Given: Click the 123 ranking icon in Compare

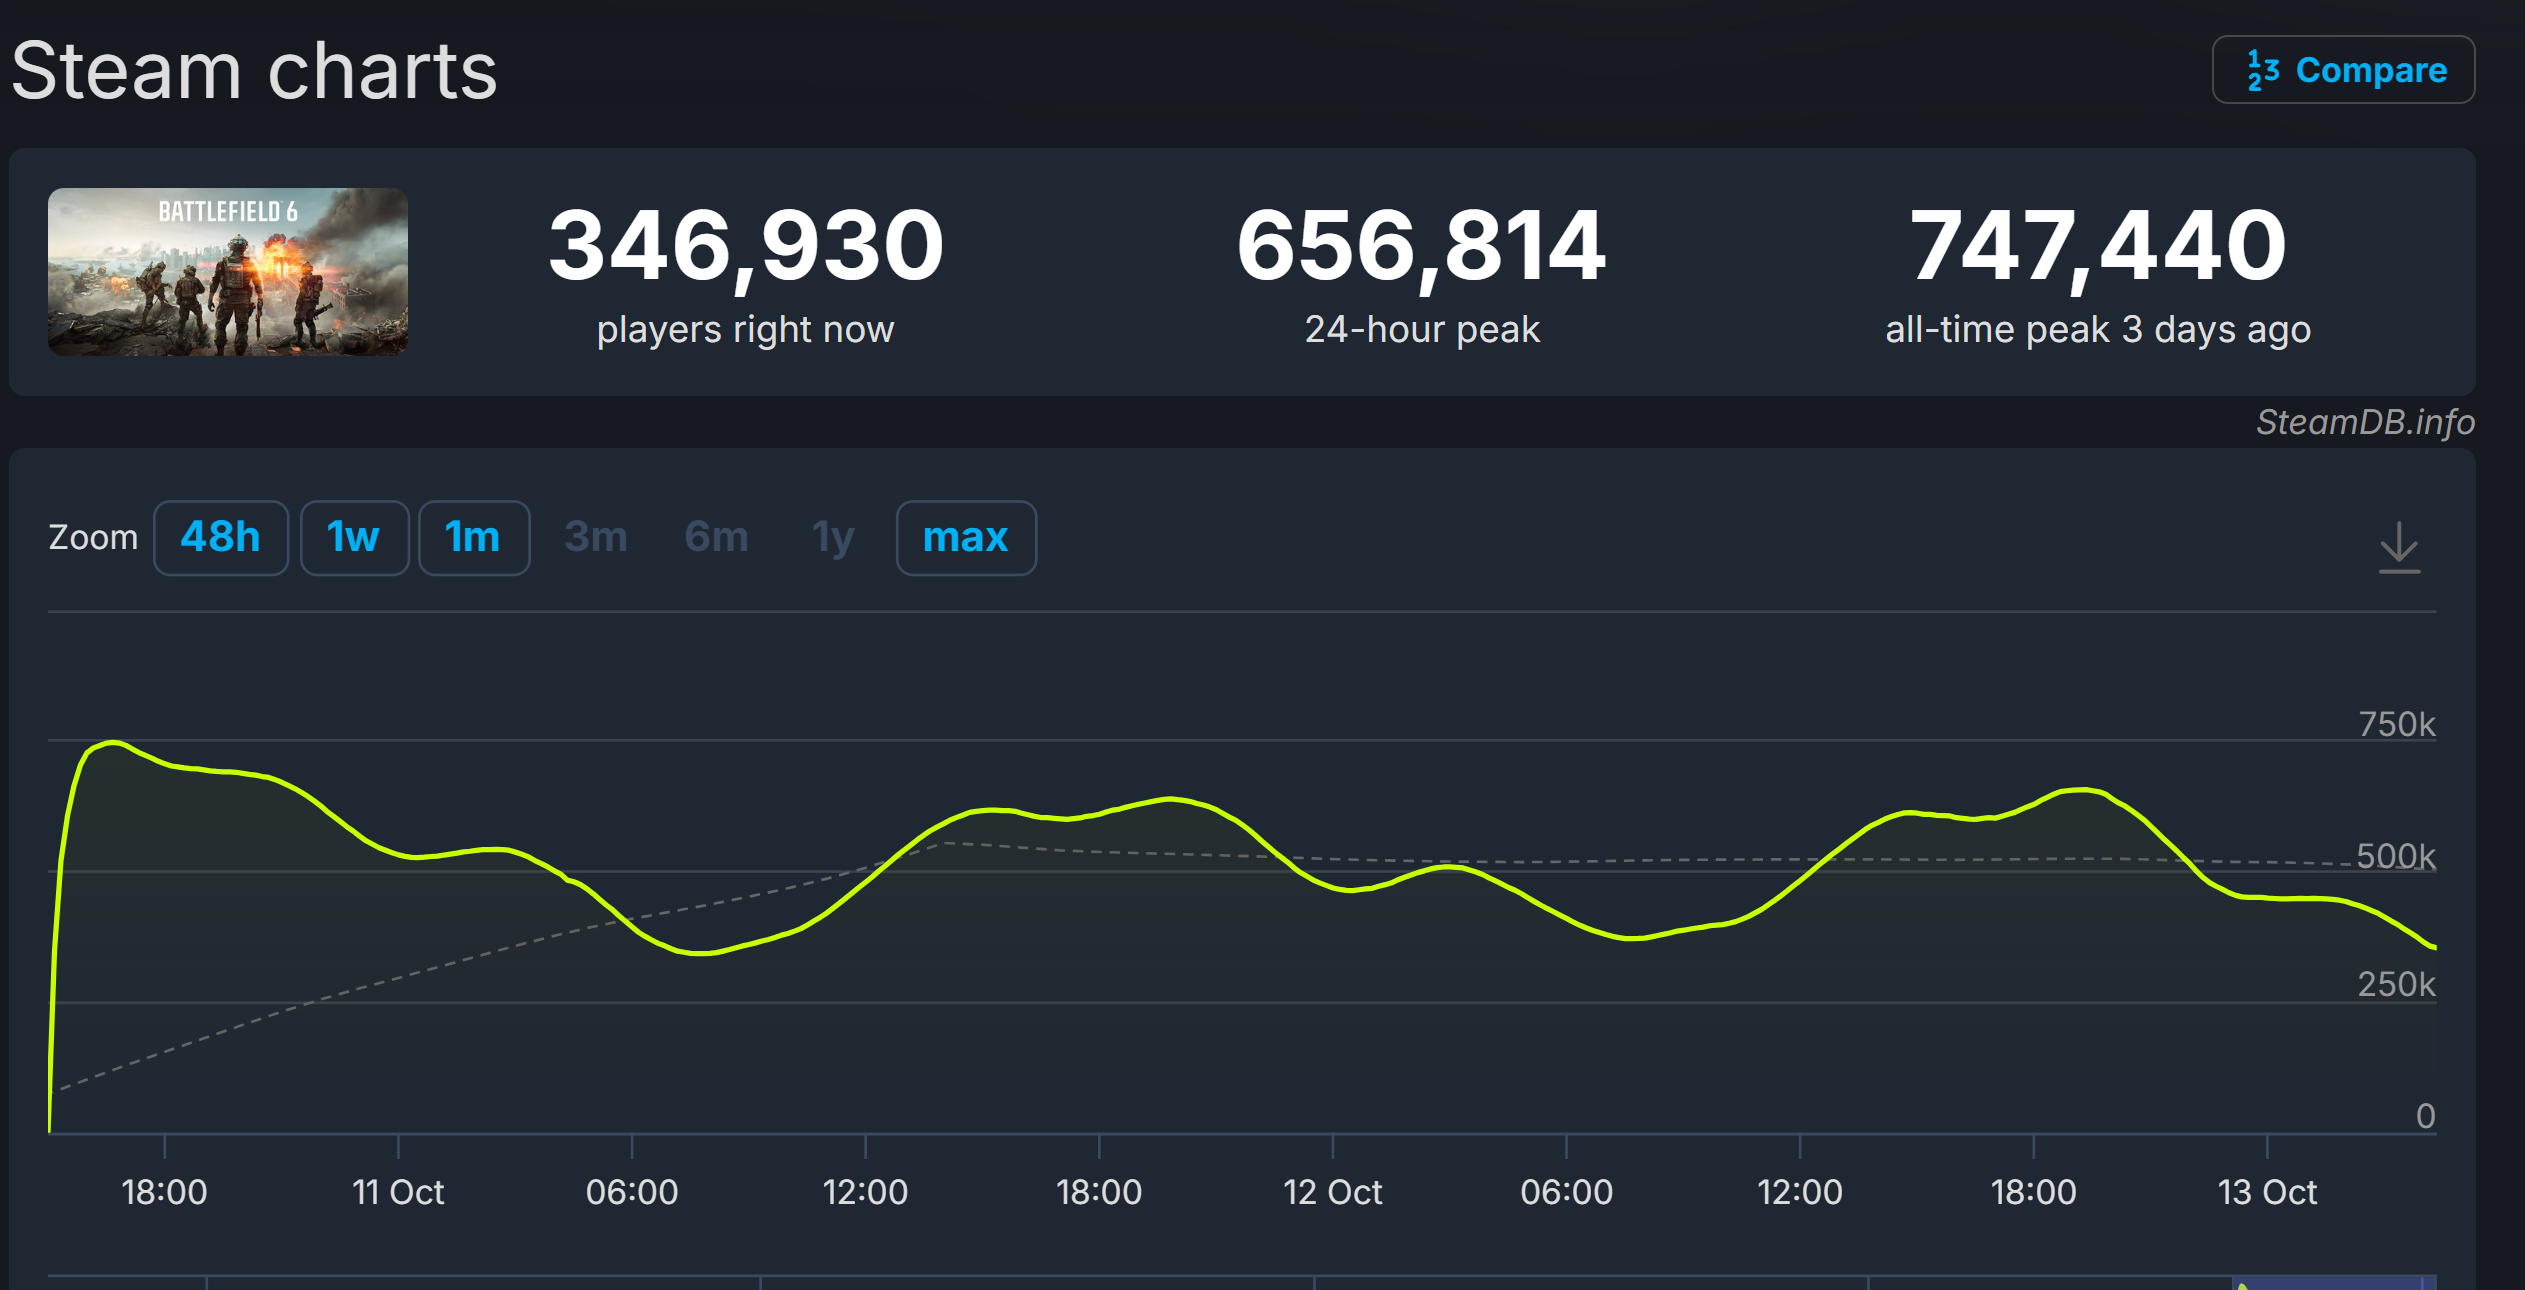Looking at the screenshot, I should [x=2262, y=70].
